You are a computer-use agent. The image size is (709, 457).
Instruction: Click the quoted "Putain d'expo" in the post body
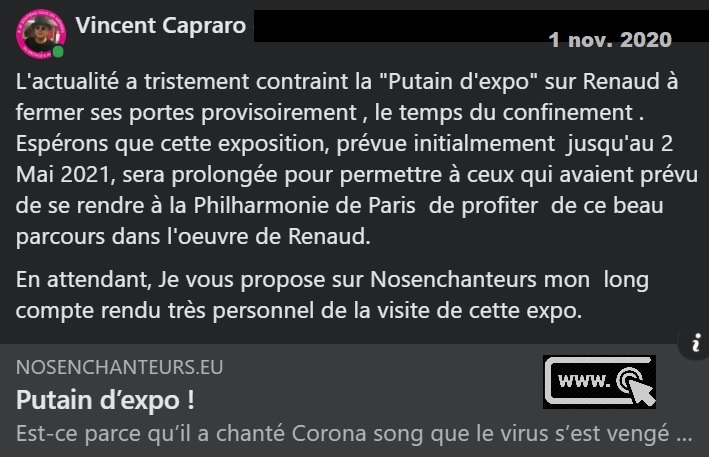coord(458,82)
